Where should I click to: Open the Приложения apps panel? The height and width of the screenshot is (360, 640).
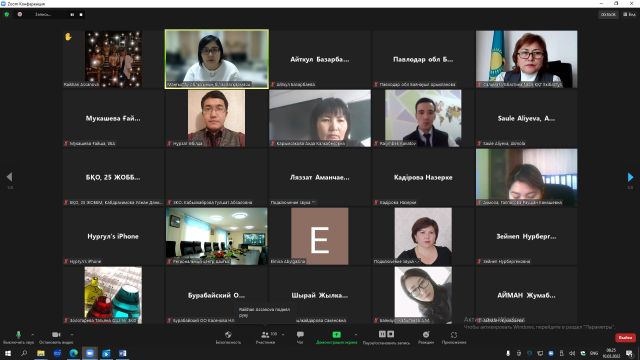tap(454, 338)
